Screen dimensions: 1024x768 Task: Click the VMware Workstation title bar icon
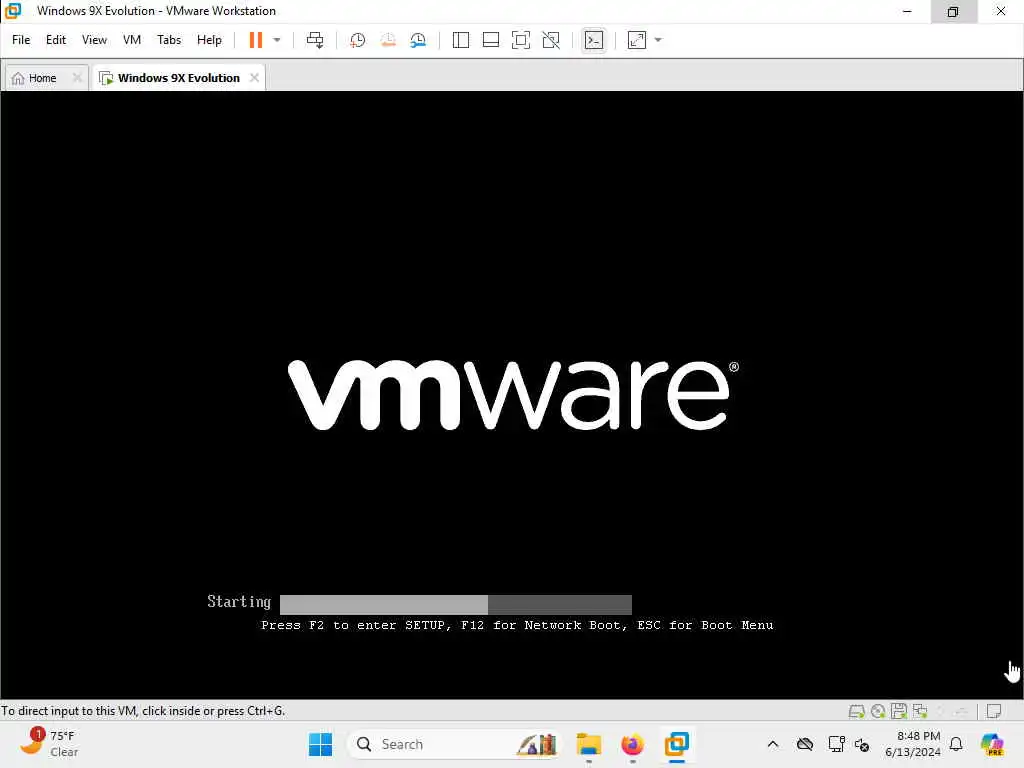coord(13,10)
